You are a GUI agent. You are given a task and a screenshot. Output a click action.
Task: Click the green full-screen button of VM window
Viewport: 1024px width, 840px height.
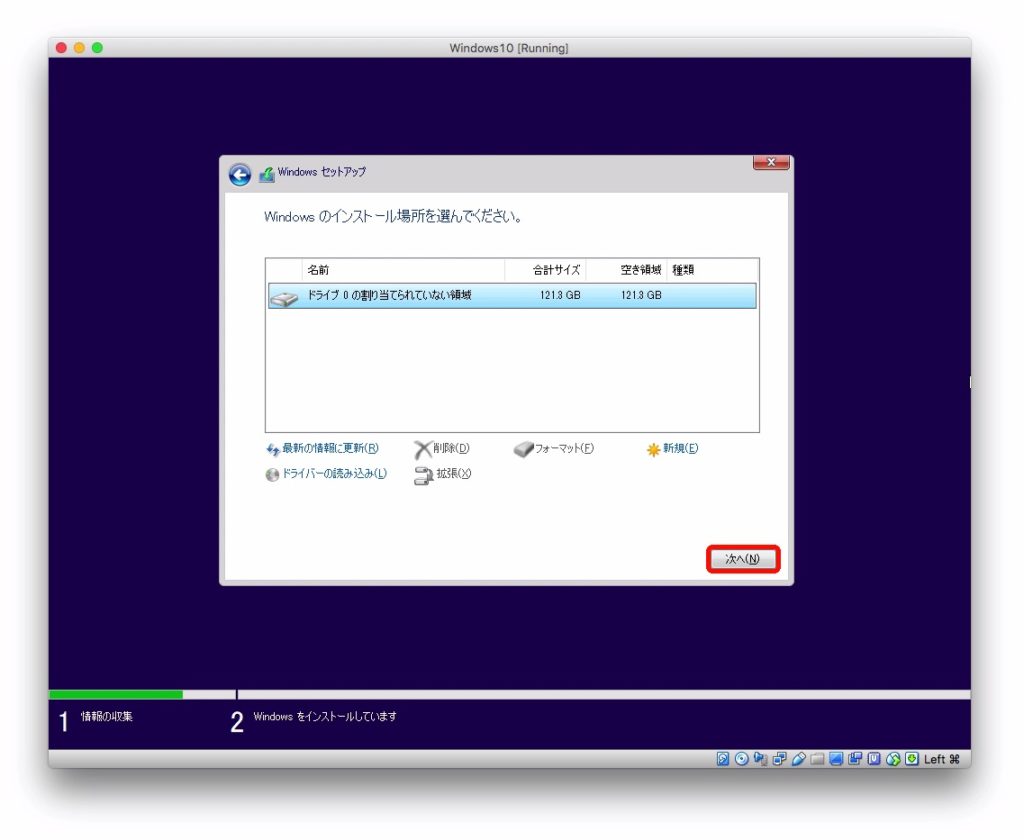pos(97,48)
